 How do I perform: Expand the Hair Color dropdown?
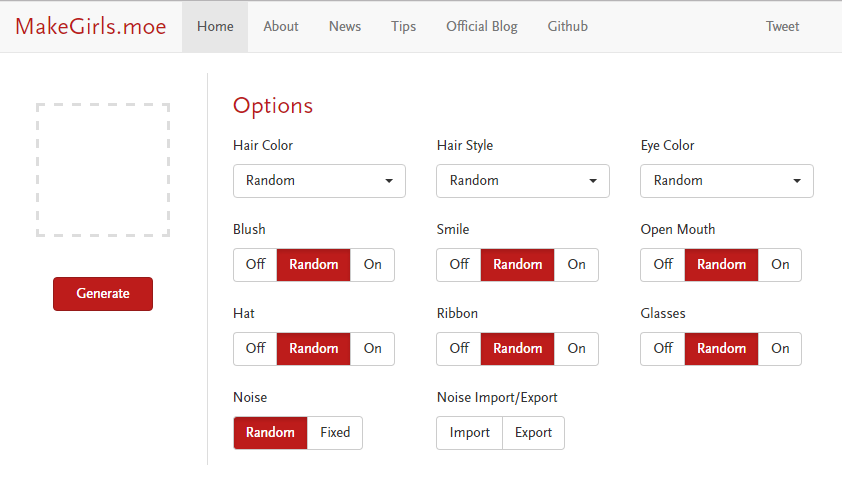pyautogui.click(x=319, y=181)
